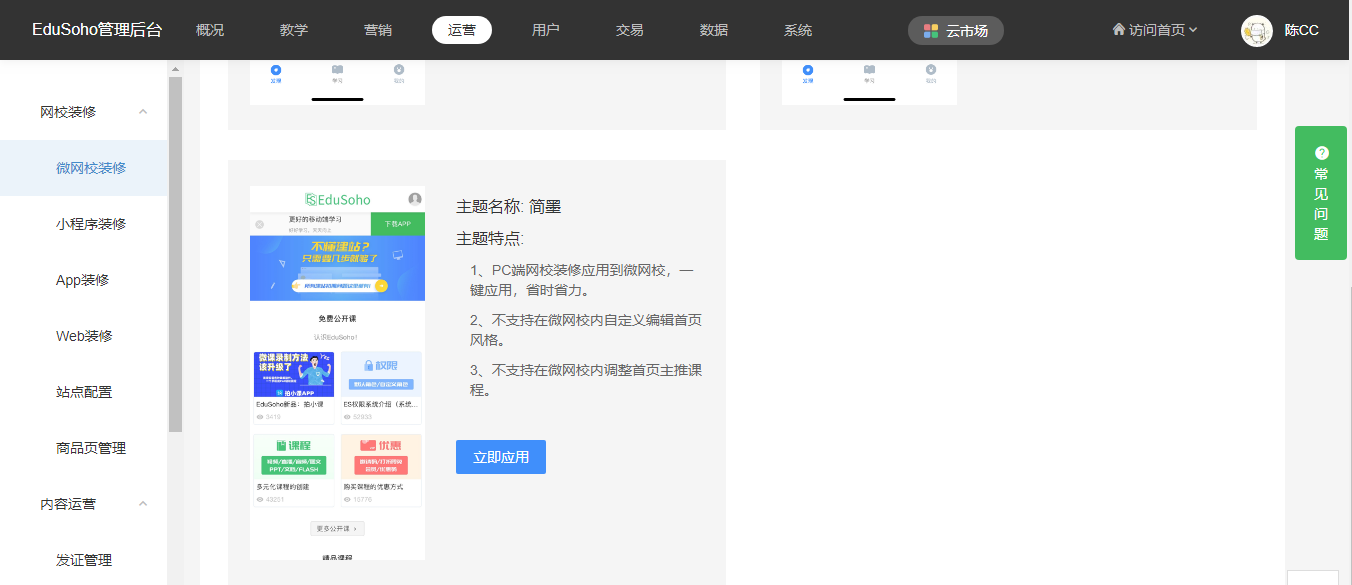Open the 系统 top navigation menu
Screen dimensions: 1352x585
click(798, 30)
